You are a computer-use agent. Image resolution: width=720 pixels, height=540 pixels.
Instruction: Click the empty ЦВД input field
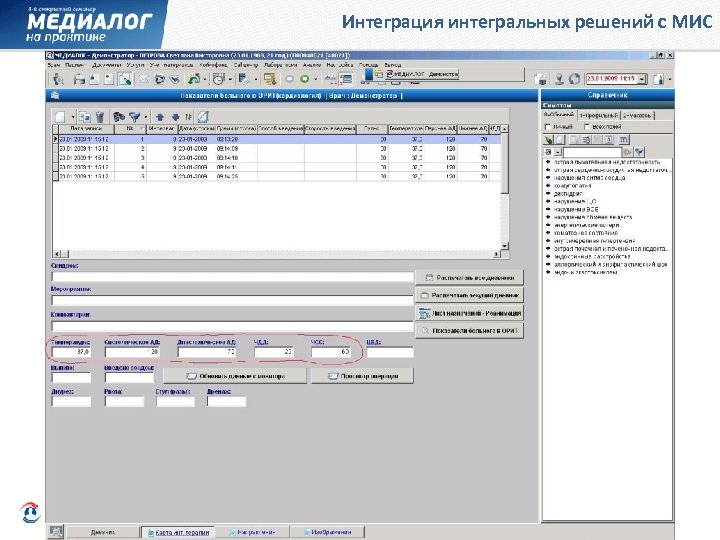coord(390,352)
